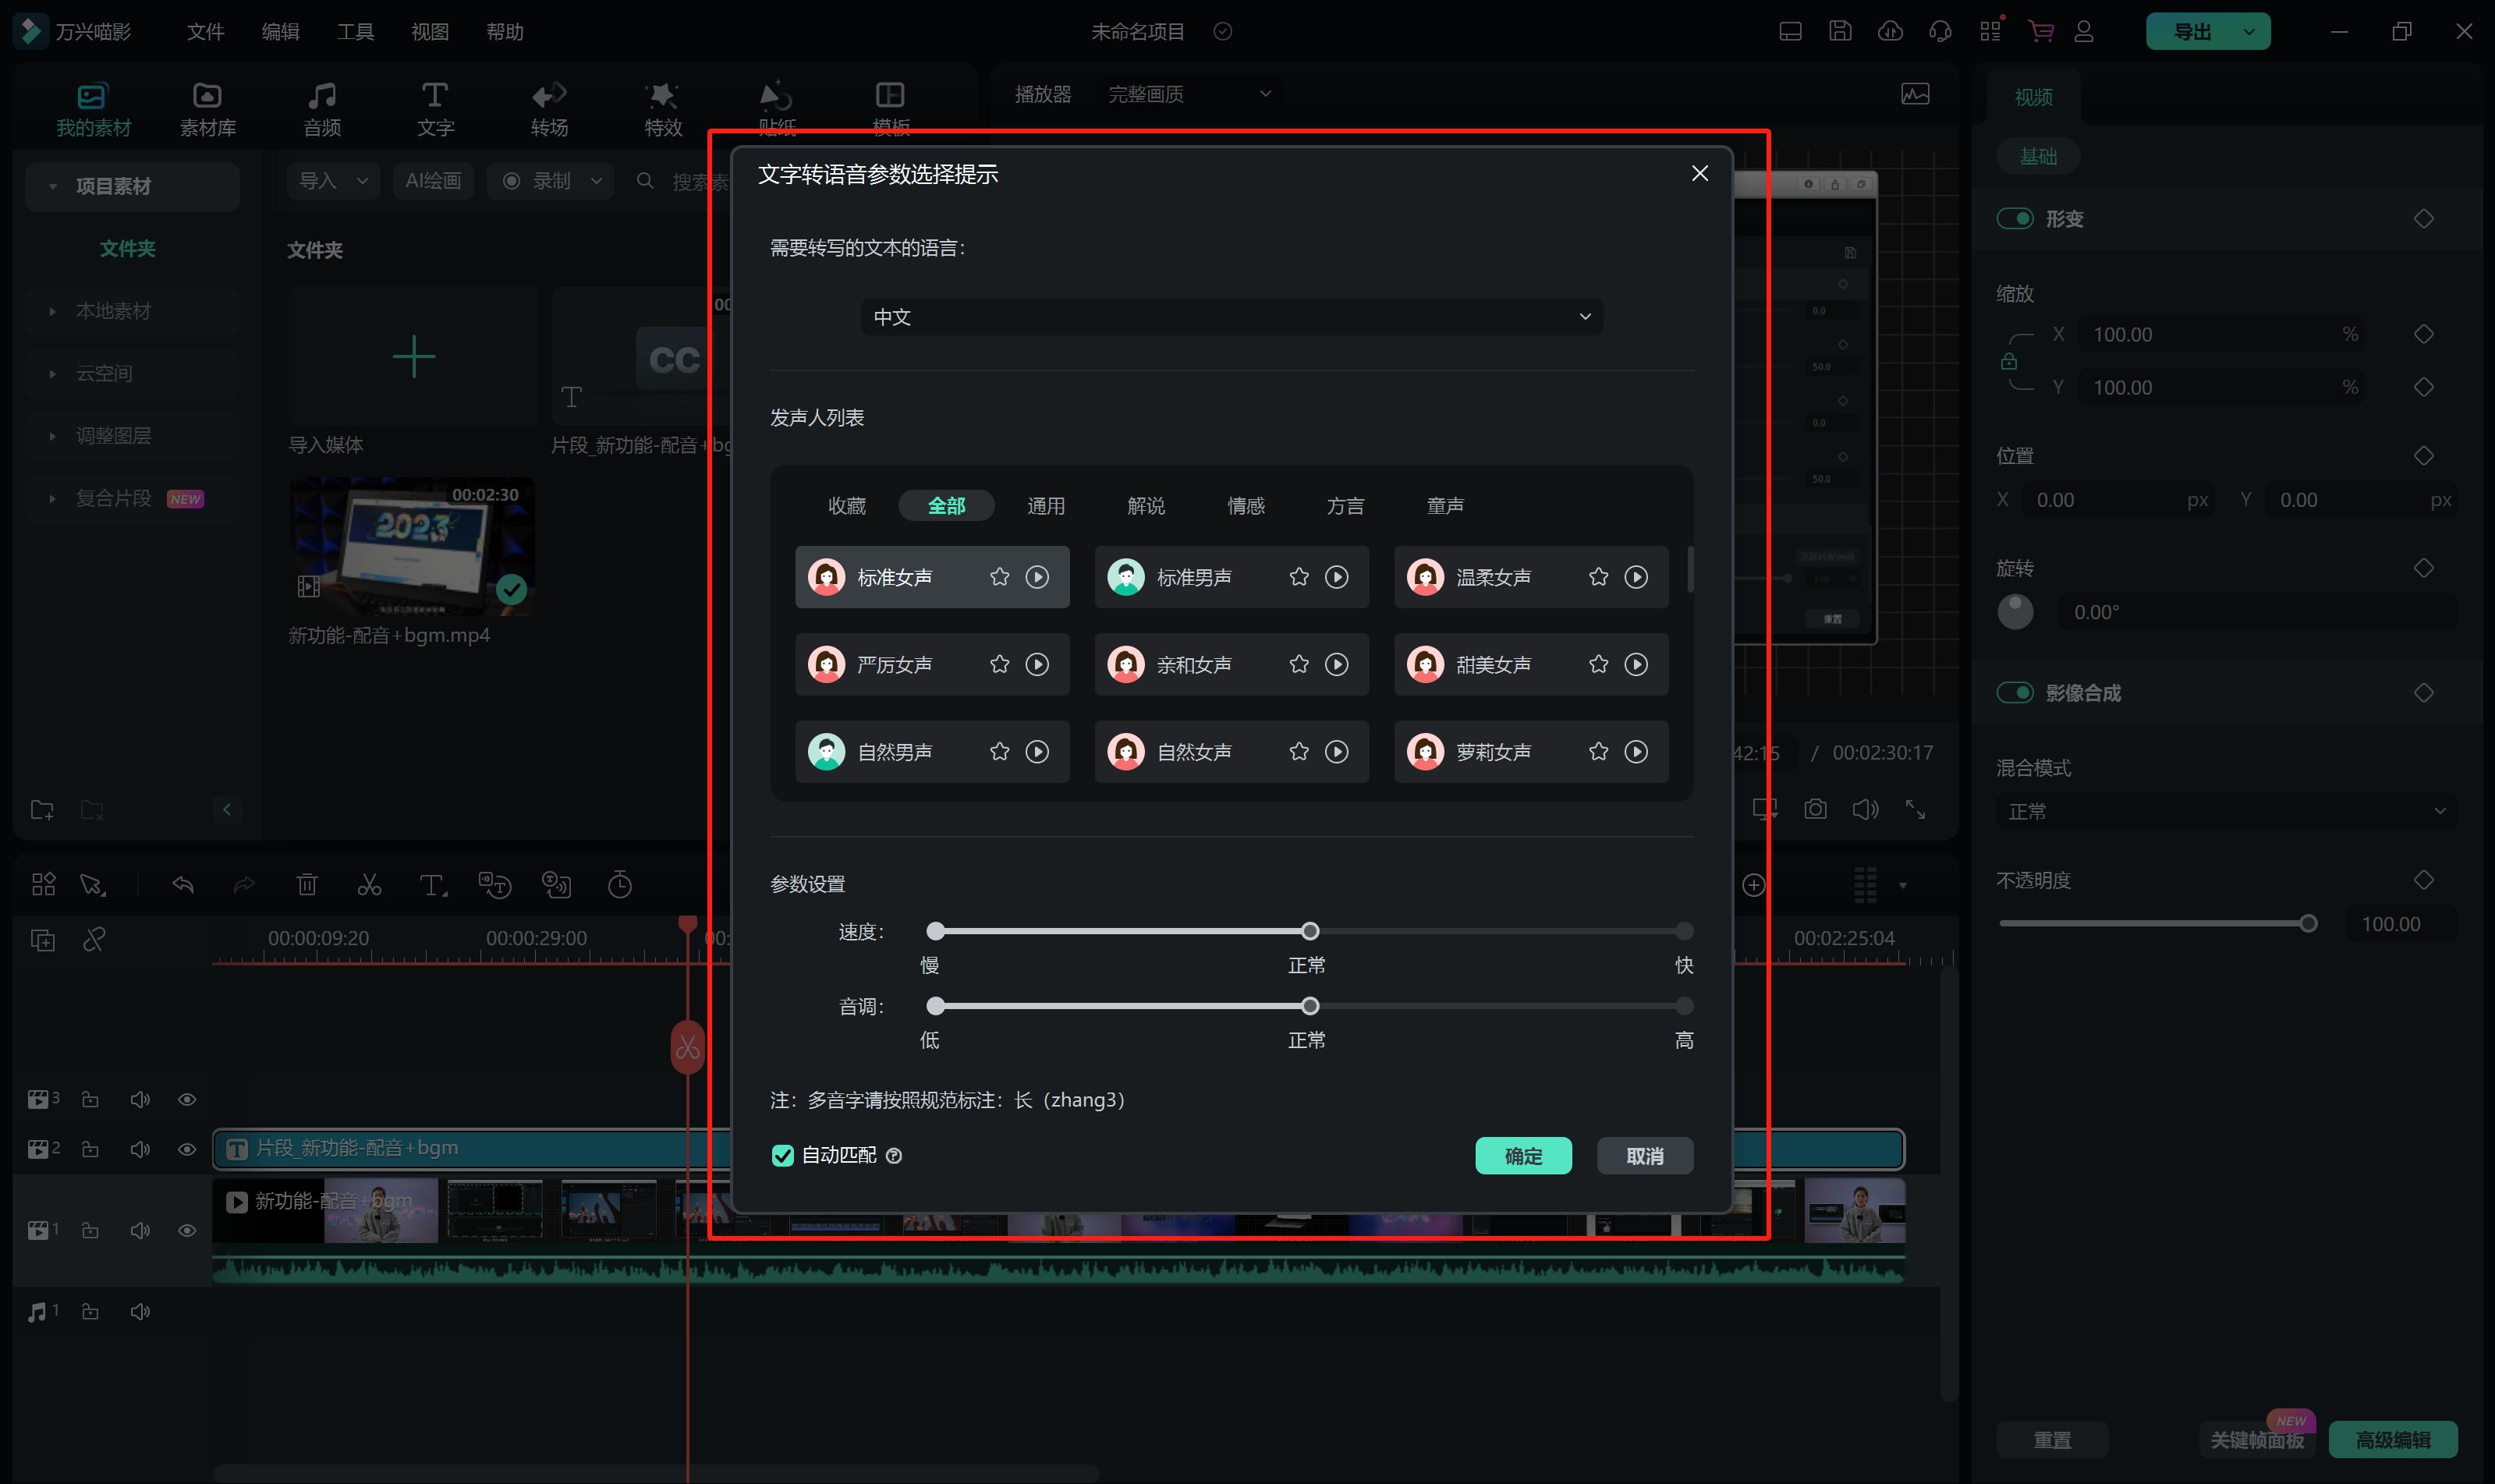Favorite the 标准女声 voice with the star icon

[x=999, y=577]
